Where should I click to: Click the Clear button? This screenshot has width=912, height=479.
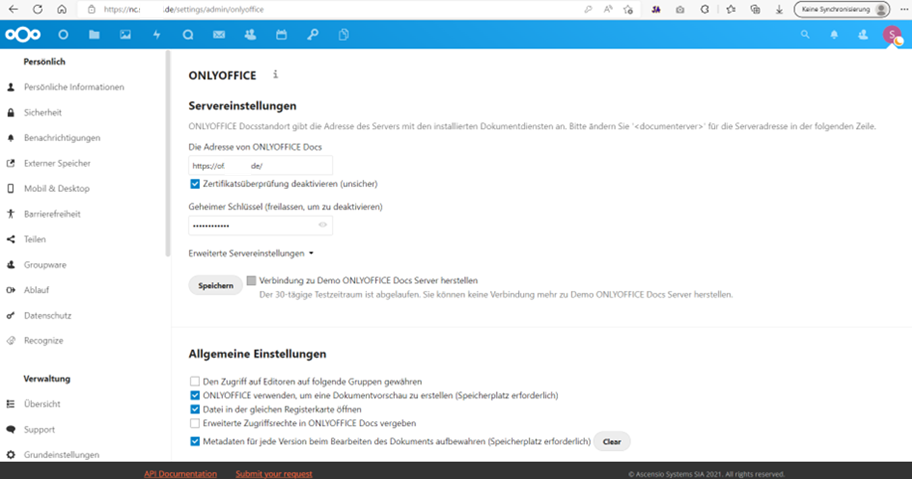pos(611,442)
